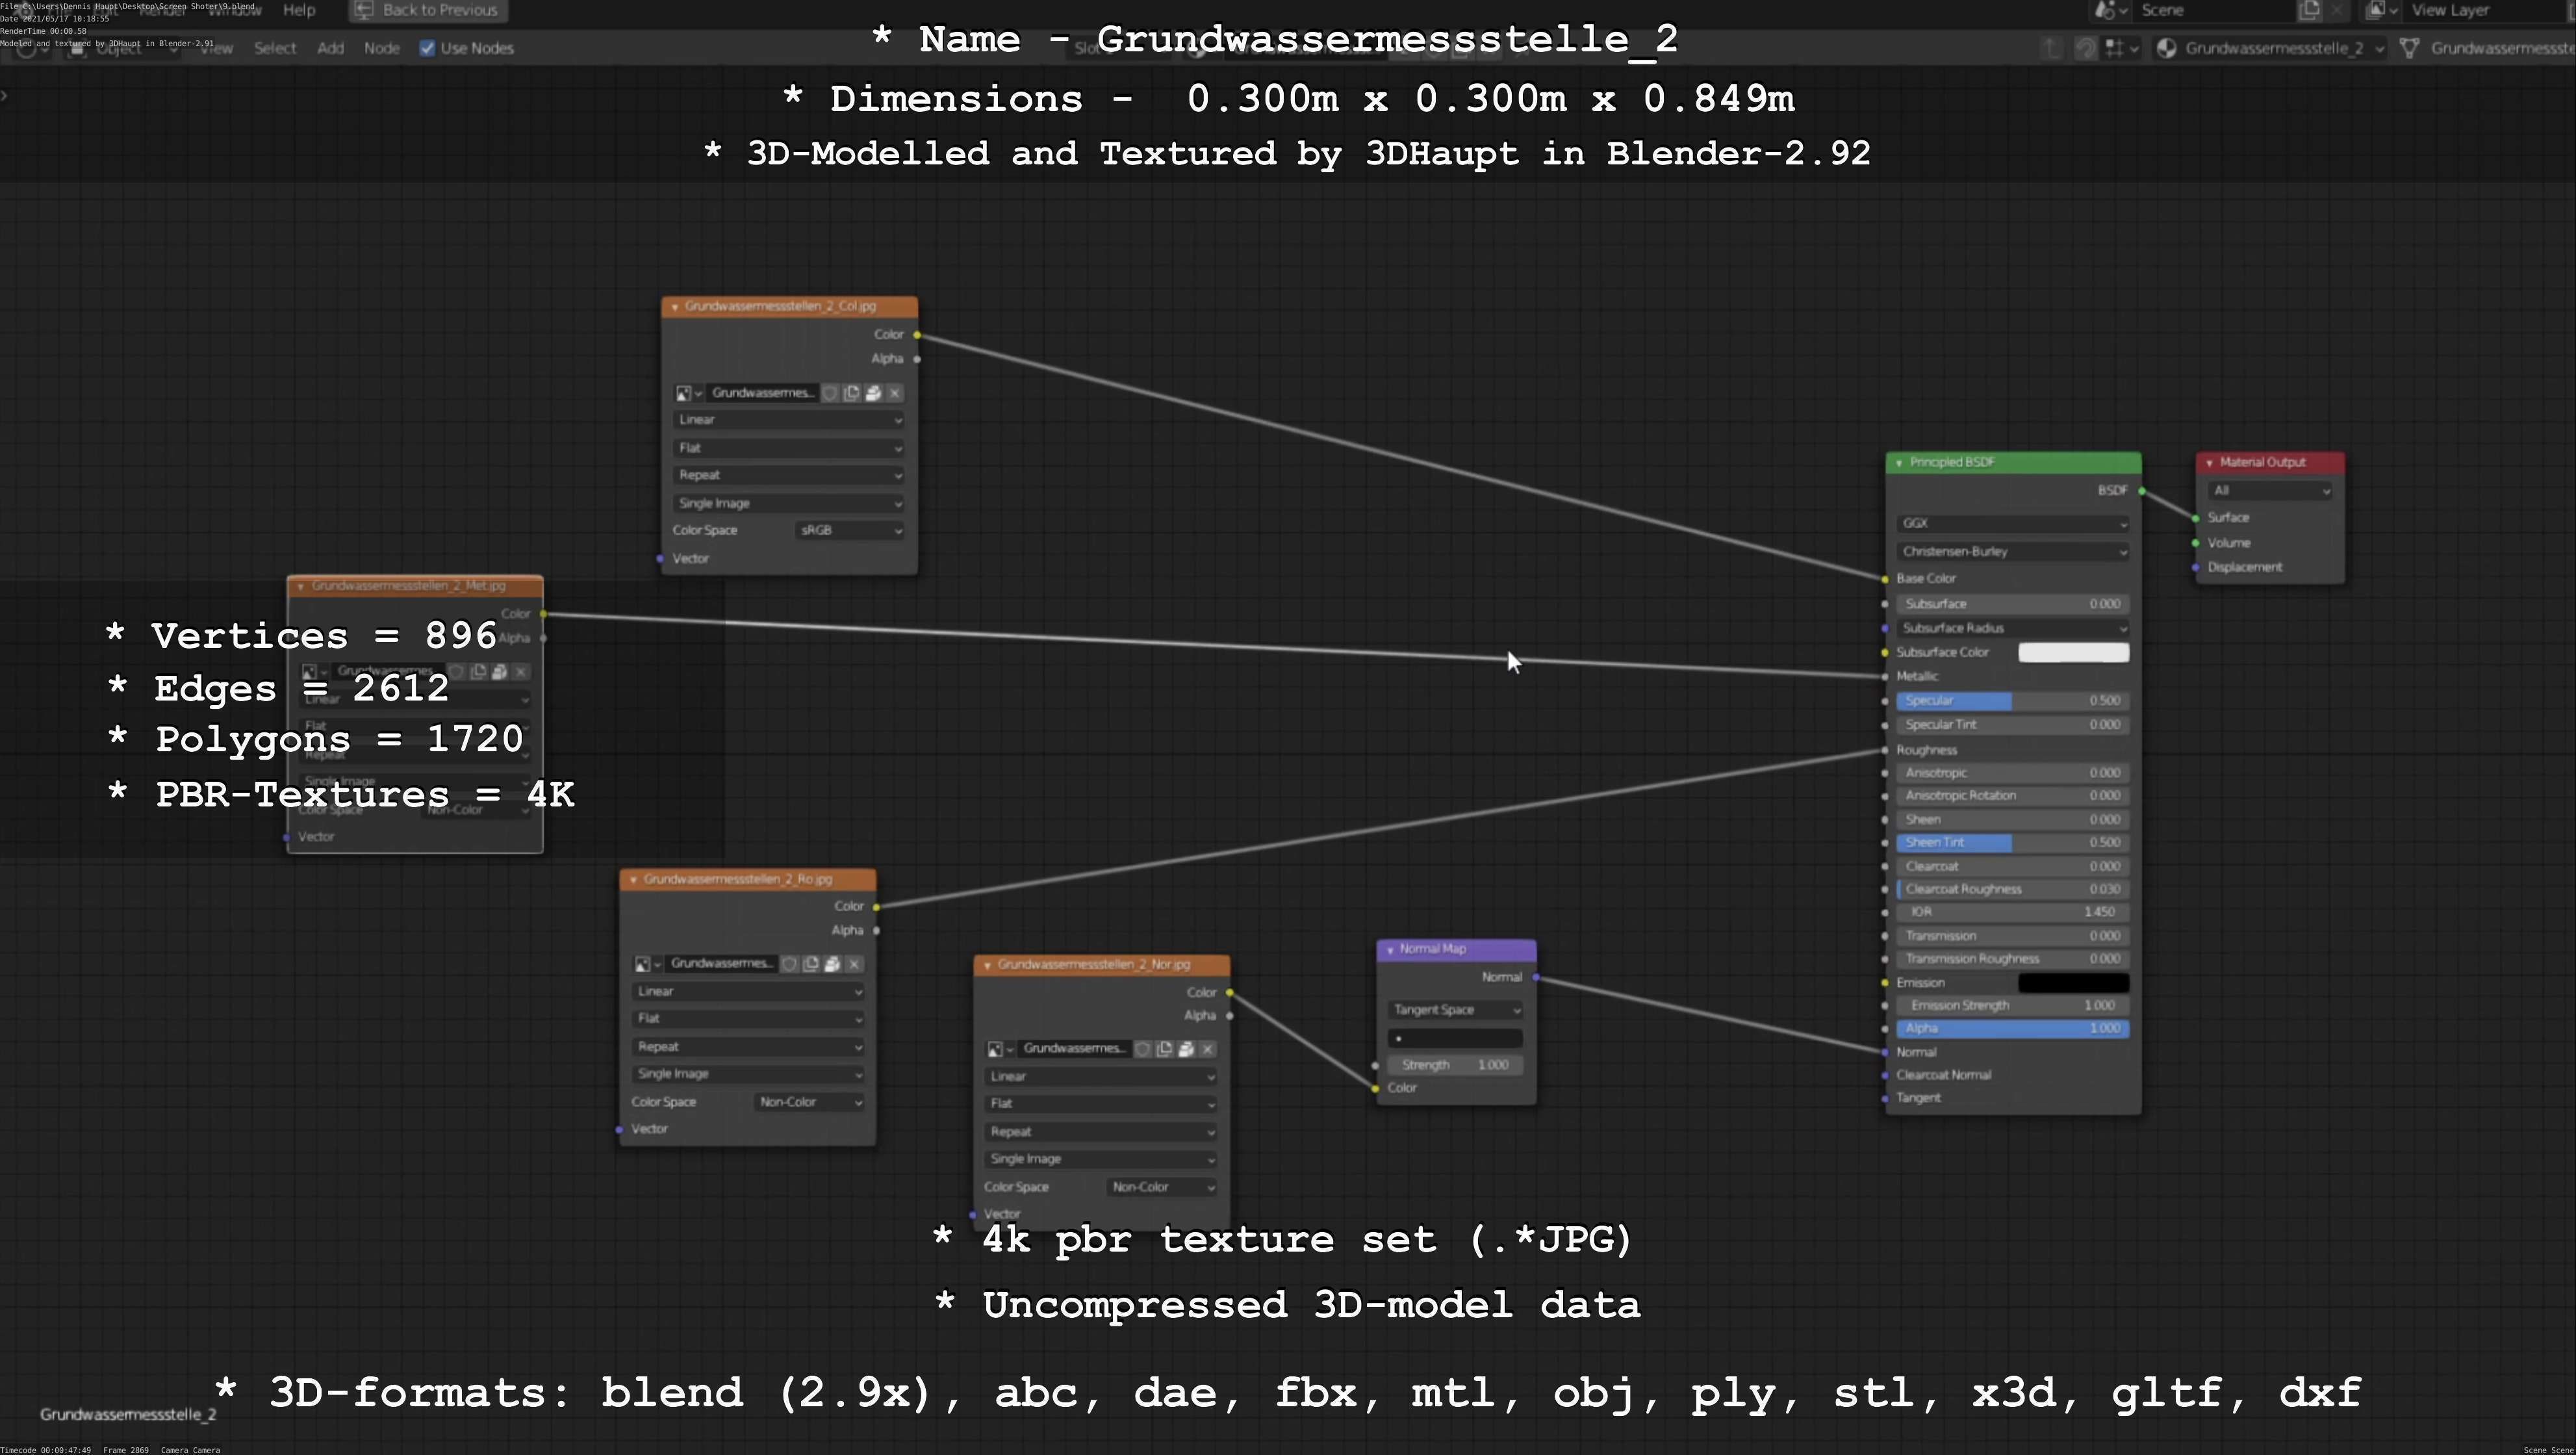2576x1455 pixels.
Task: Click fake user shield icon on Col.jpg node
Action: [830, 393]
